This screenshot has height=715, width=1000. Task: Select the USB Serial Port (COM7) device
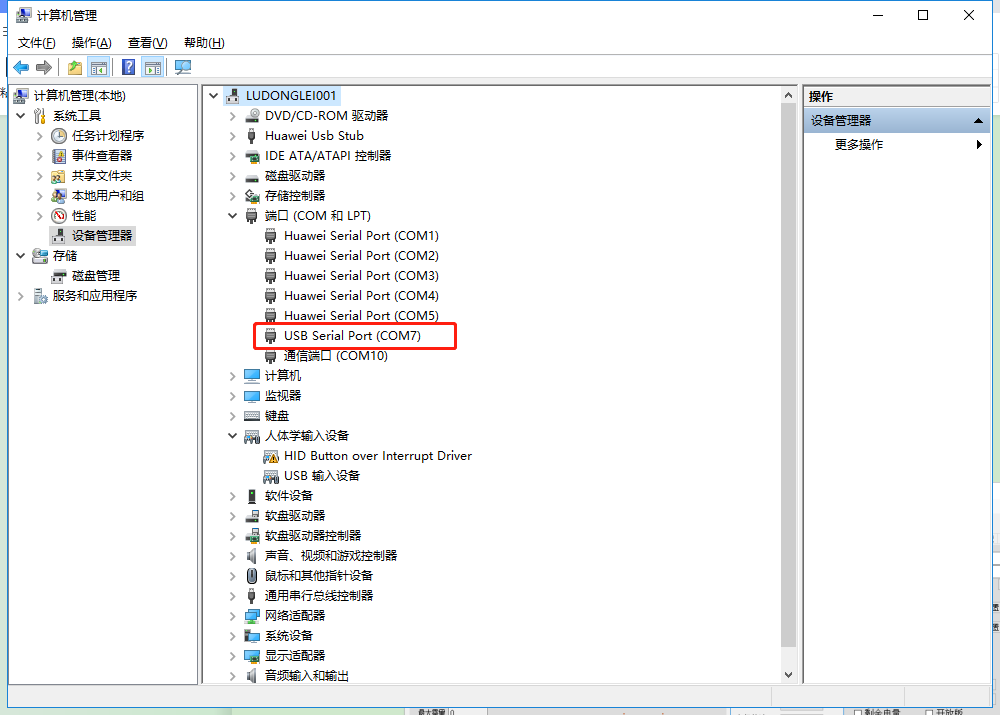352,336
